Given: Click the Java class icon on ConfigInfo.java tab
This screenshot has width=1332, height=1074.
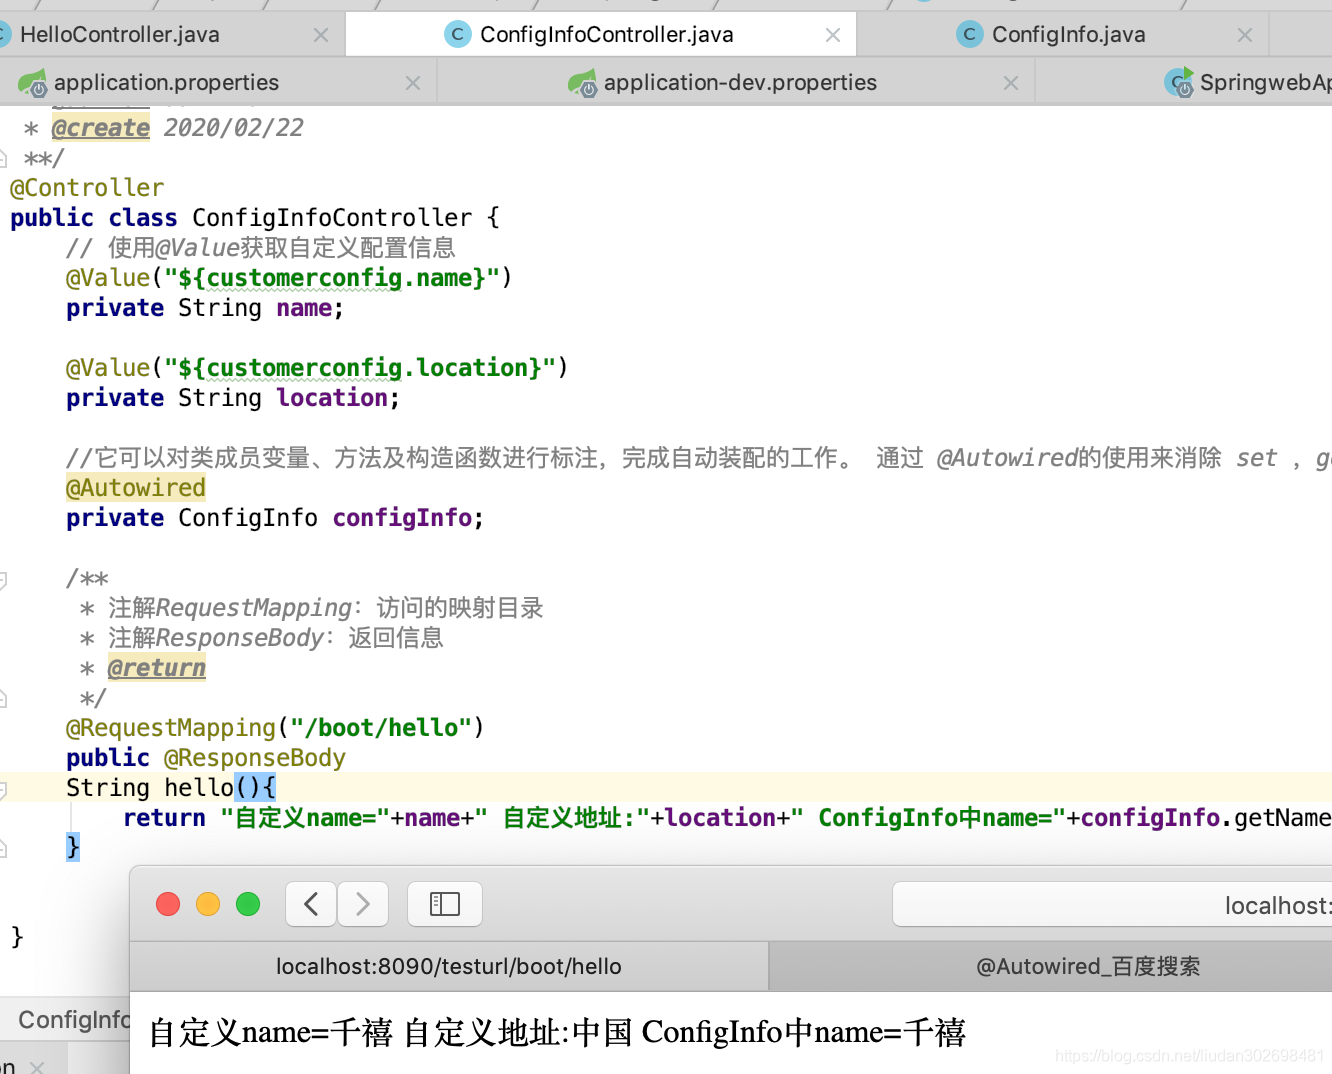Looking at the screenshot, I should point(970,33).
